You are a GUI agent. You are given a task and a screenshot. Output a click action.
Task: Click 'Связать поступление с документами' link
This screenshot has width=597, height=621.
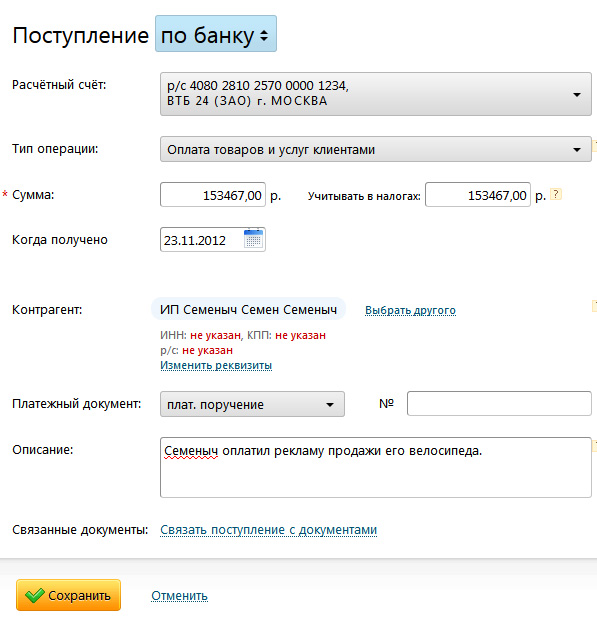(x=269, y=530)
